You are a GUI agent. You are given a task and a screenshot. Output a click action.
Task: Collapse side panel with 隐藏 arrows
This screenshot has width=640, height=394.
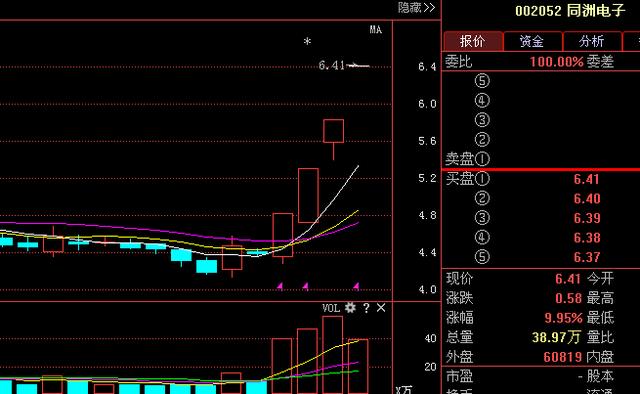(x=416, y=7)
